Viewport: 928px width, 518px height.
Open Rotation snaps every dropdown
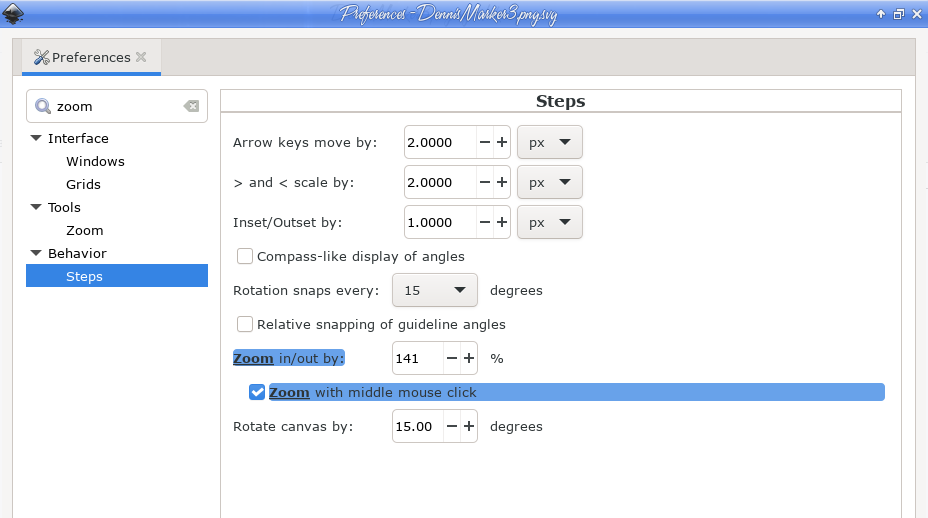click(x=435, y=290)
